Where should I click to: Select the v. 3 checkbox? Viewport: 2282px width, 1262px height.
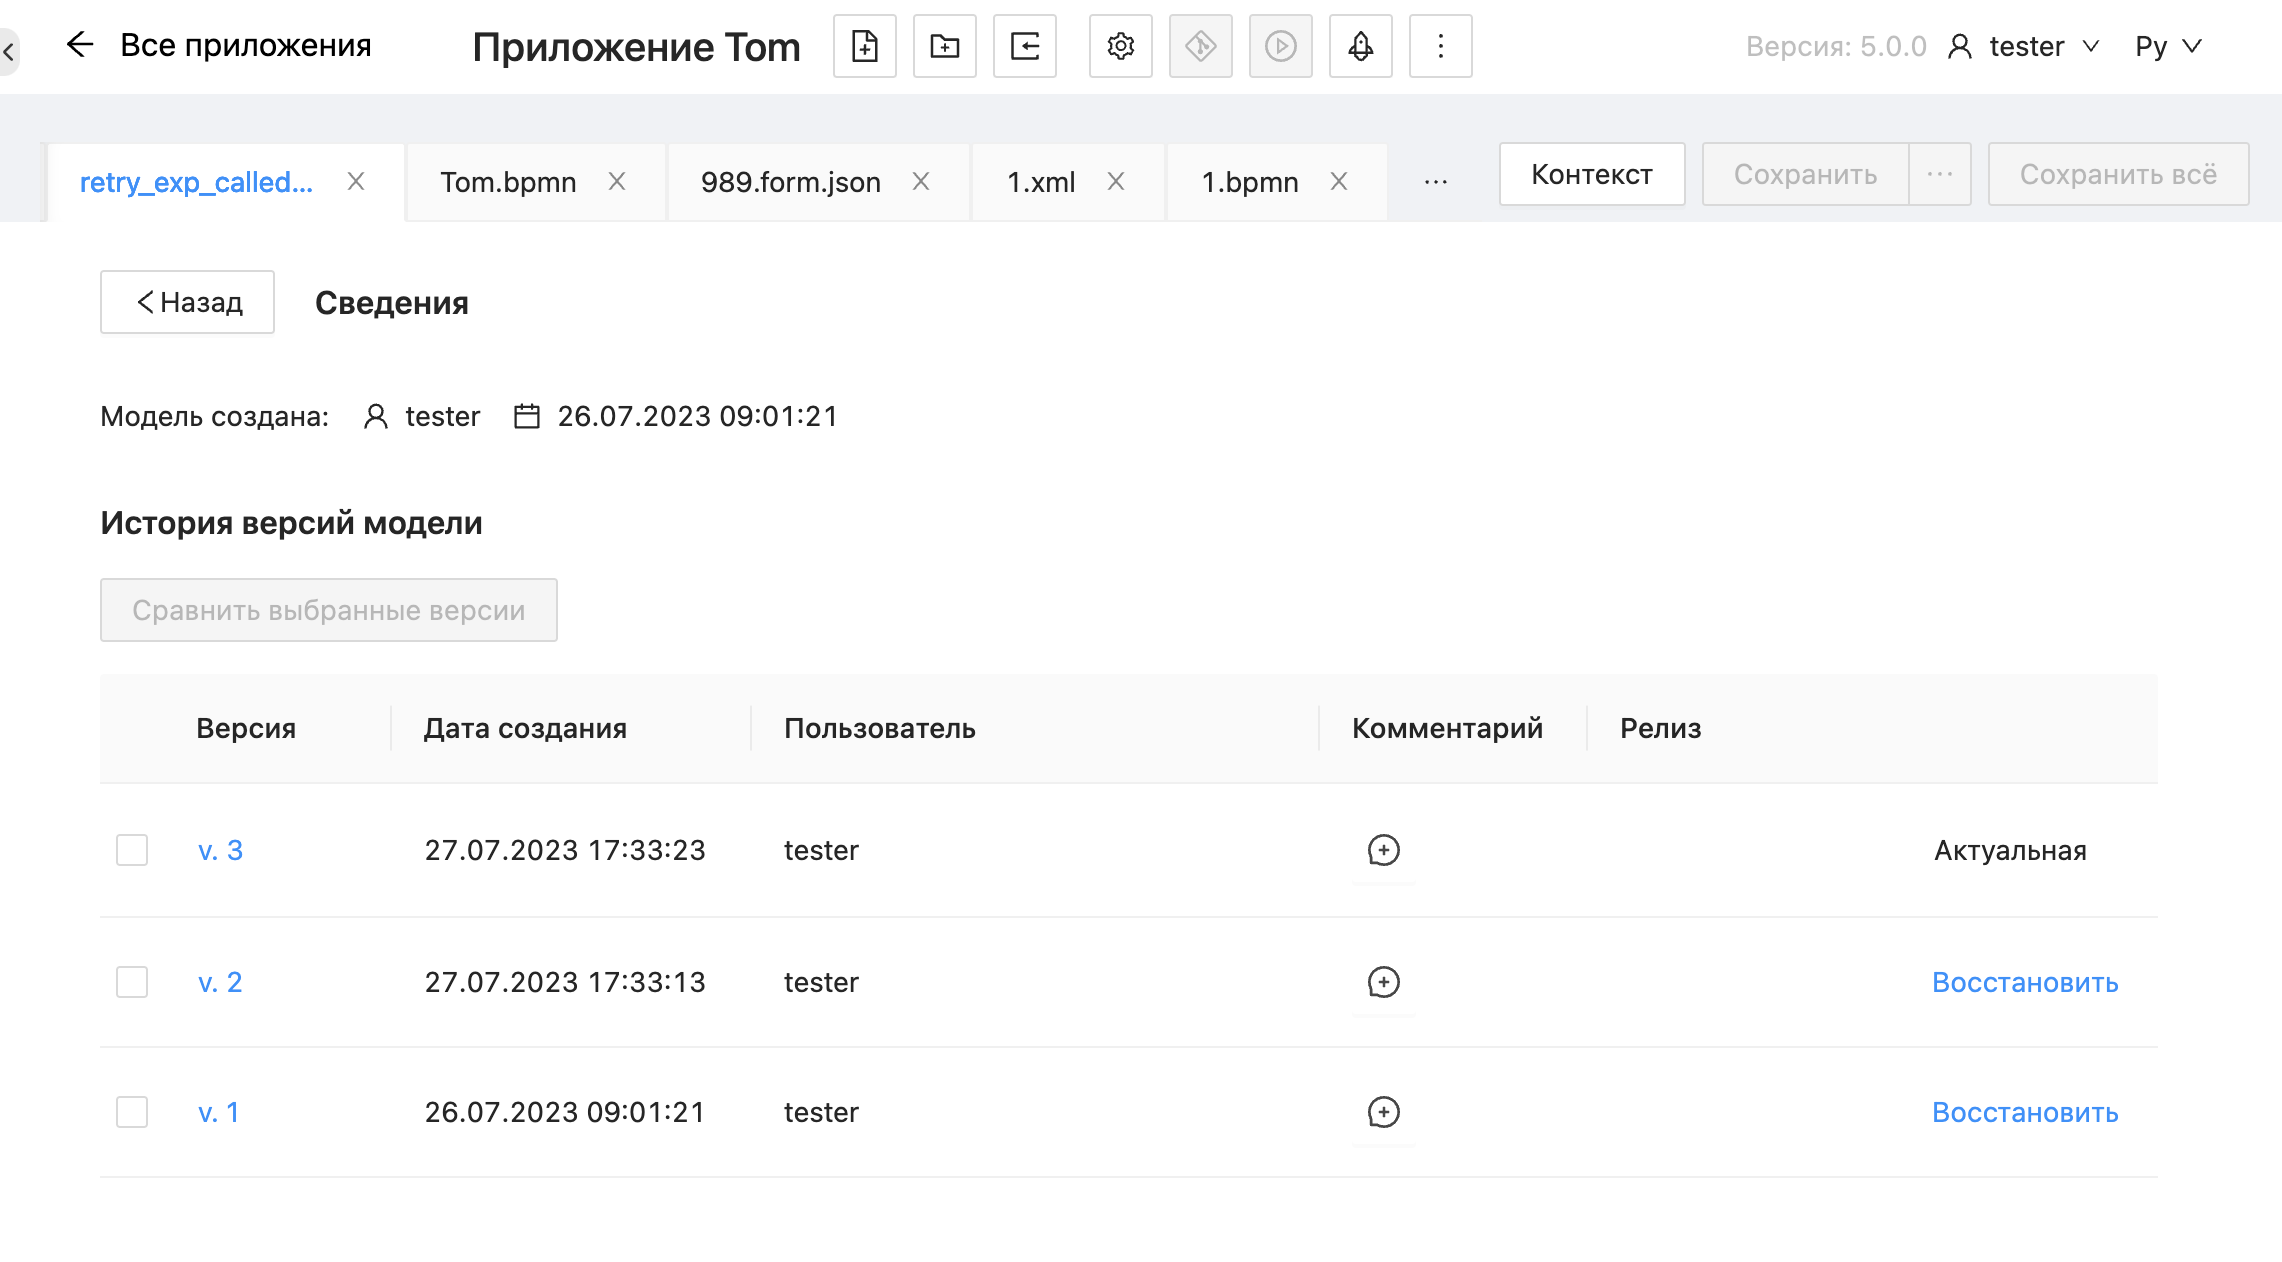click(x=132, y=850)
